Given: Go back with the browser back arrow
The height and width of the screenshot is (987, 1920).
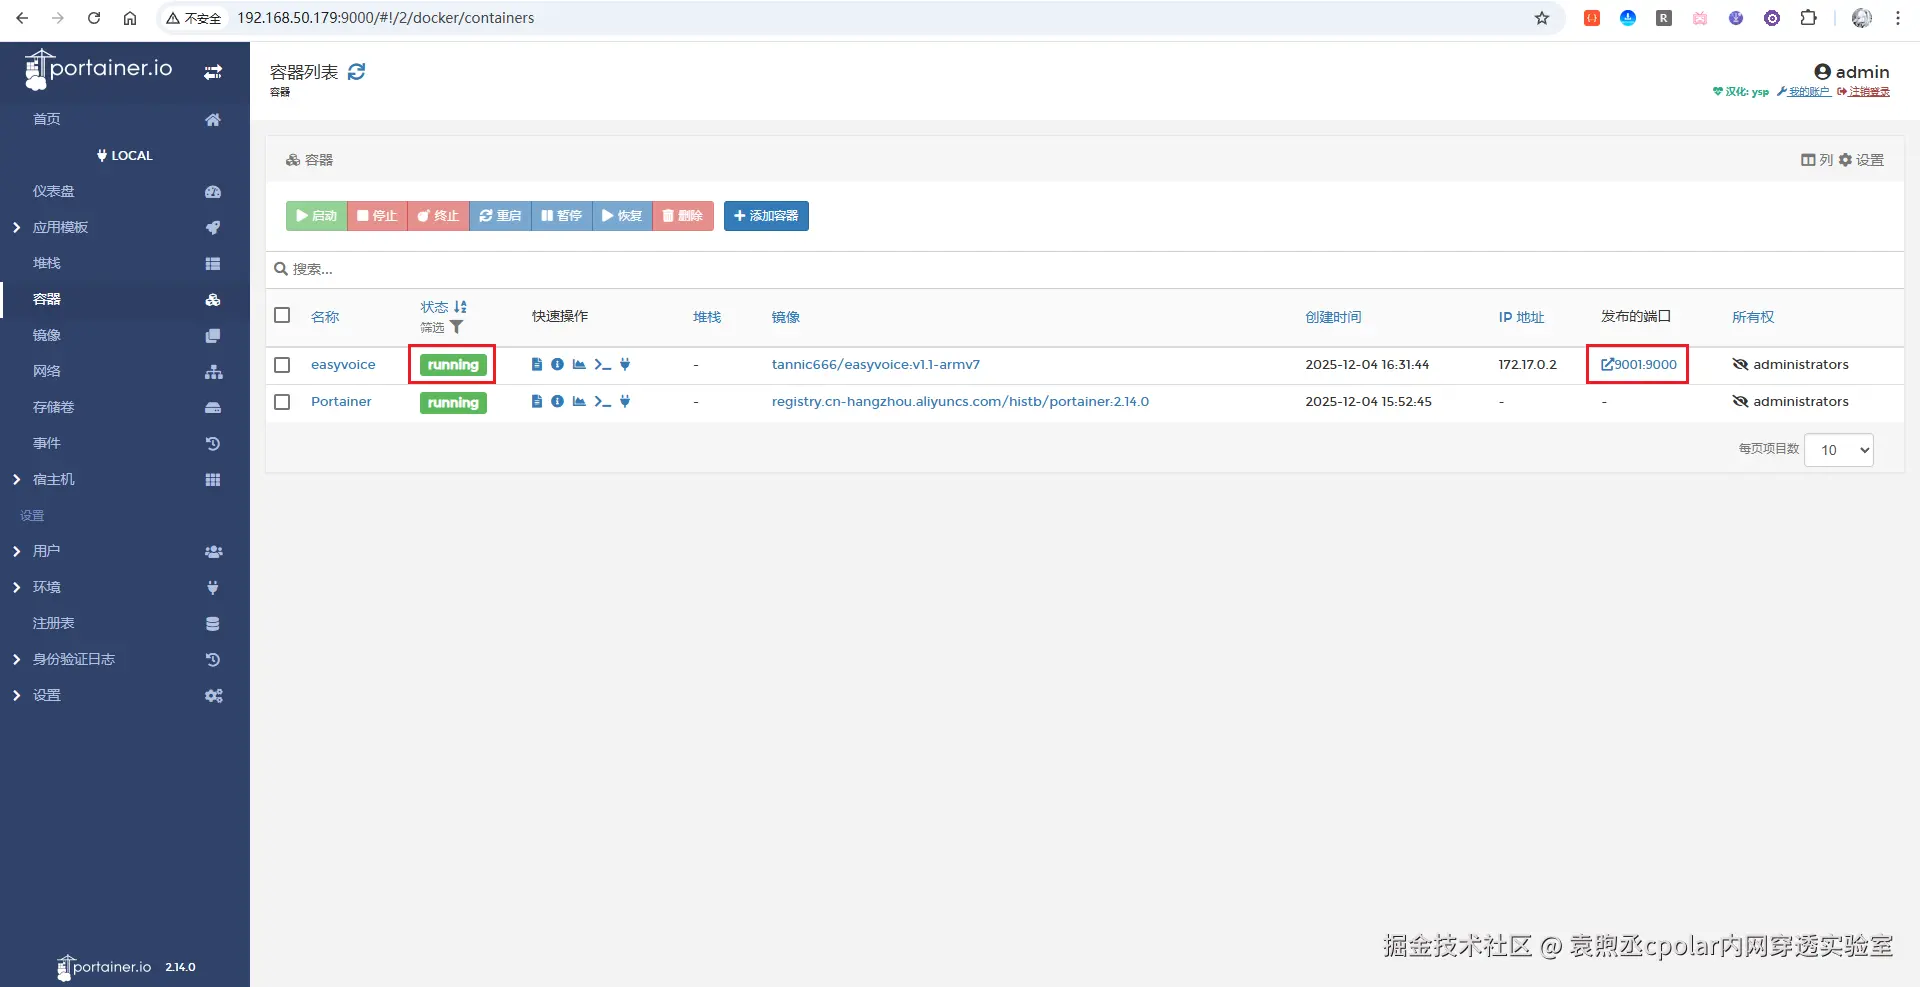Looking at the screenshot, I should 22,18.
